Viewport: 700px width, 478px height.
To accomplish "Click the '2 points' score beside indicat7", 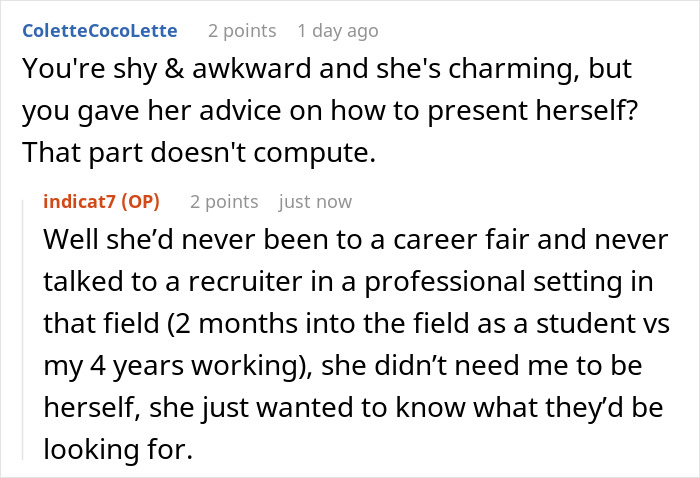I will [x=224, y=201].
